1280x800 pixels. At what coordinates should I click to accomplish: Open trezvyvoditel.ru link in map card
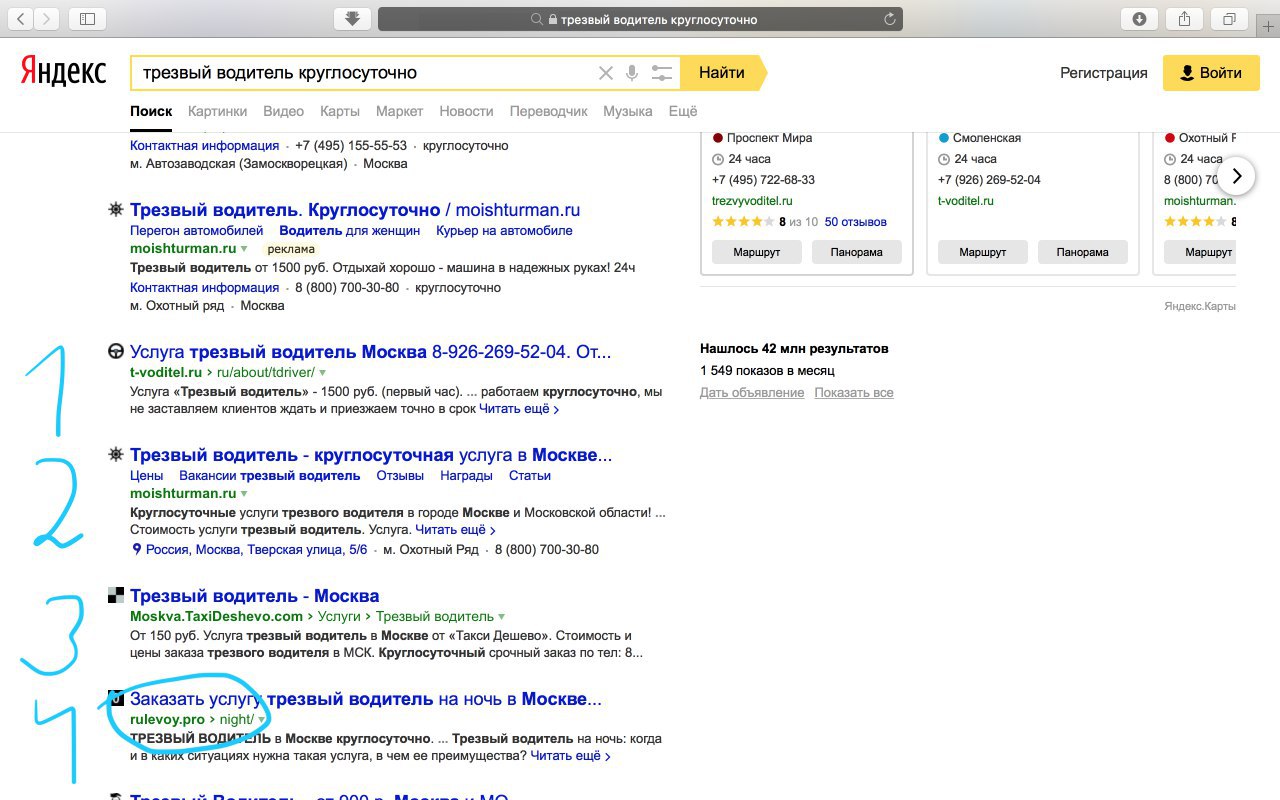point(752,201)
